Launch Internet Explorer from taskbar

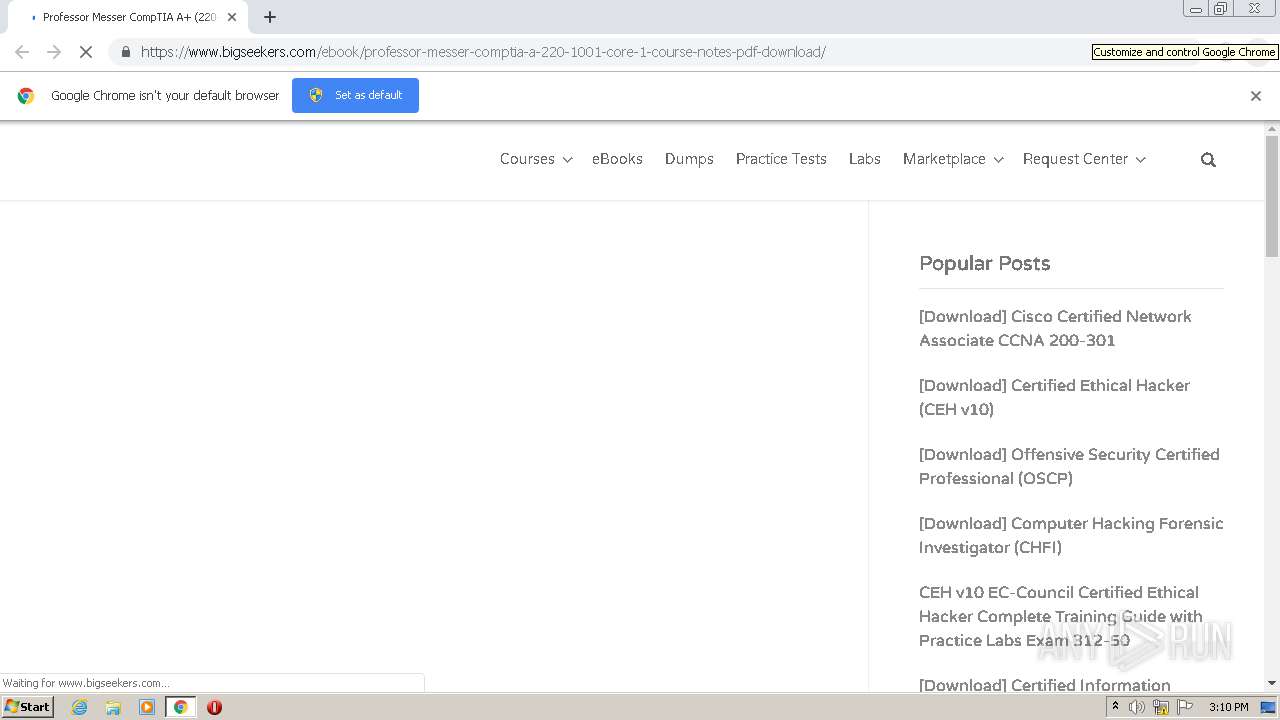(x=80, y=707)
